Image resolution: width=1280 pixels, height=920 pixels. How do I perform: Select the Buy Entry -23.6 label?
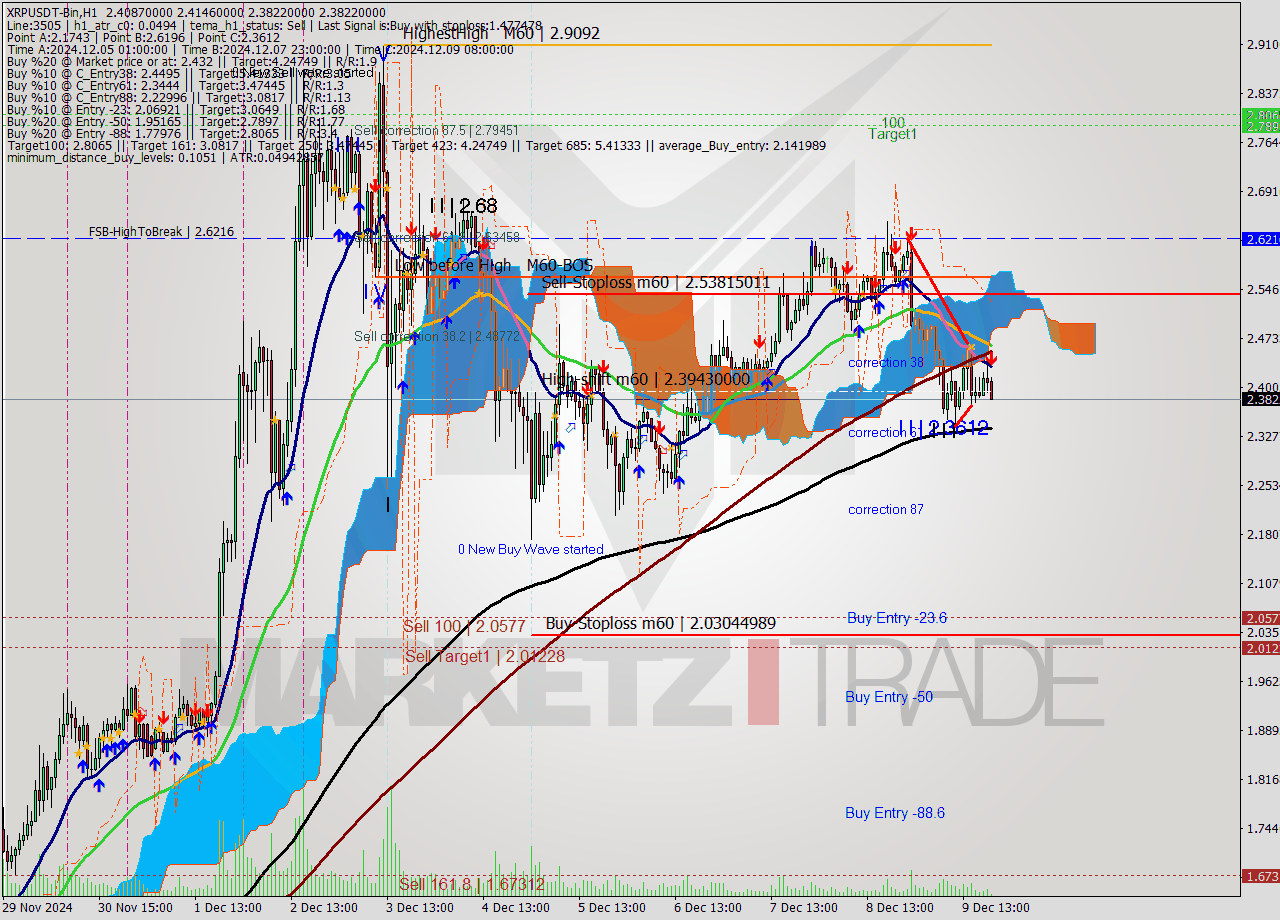[x=897, y=618]
